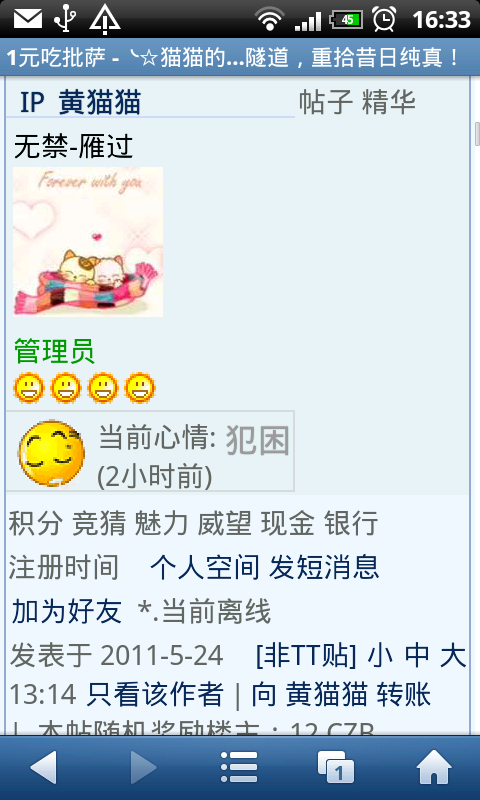Viewport: 480px width, 800px height.
Task: Open the browser windows tab switcher
Action: [x=336, y=766]
